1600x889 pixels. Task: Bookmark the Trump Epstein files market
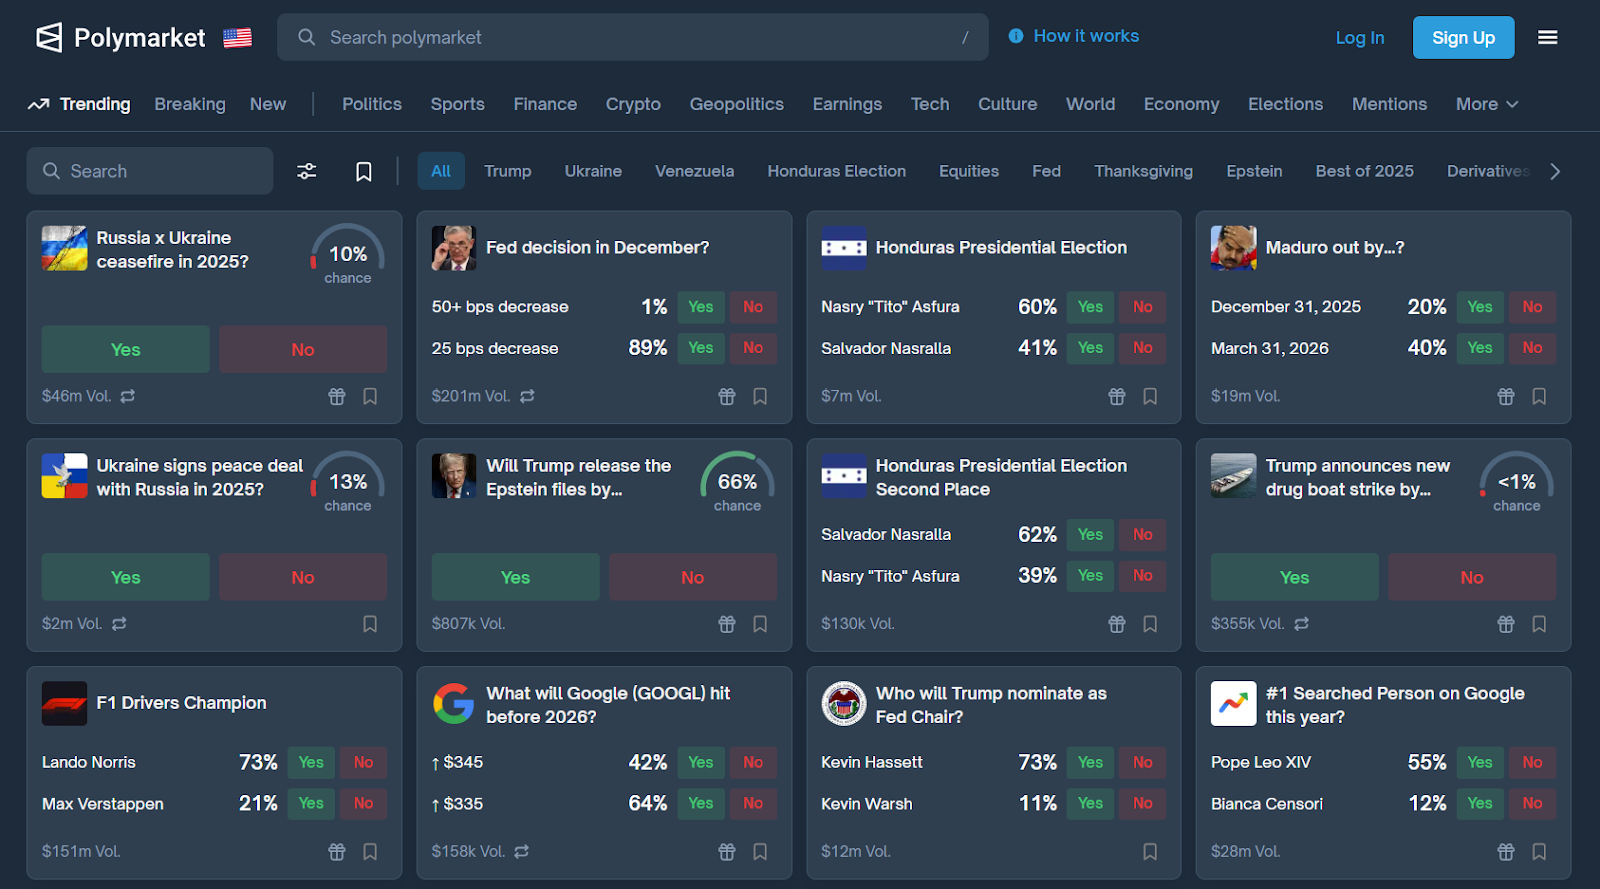point(760,624)
